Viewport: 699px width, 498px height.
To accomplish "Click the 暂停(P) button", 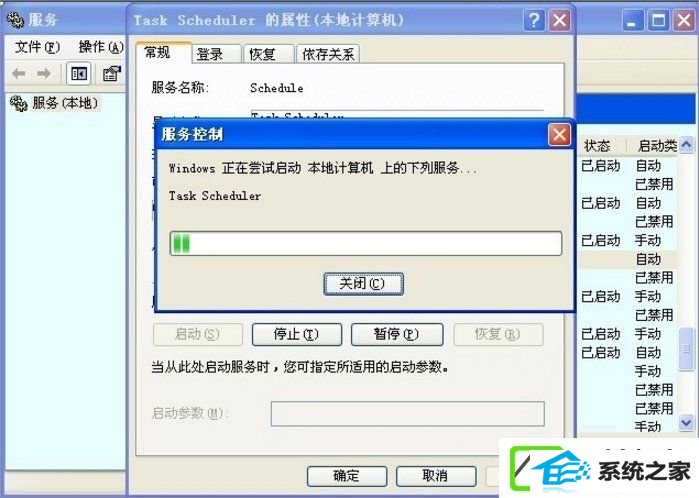I will pos(397,334).
